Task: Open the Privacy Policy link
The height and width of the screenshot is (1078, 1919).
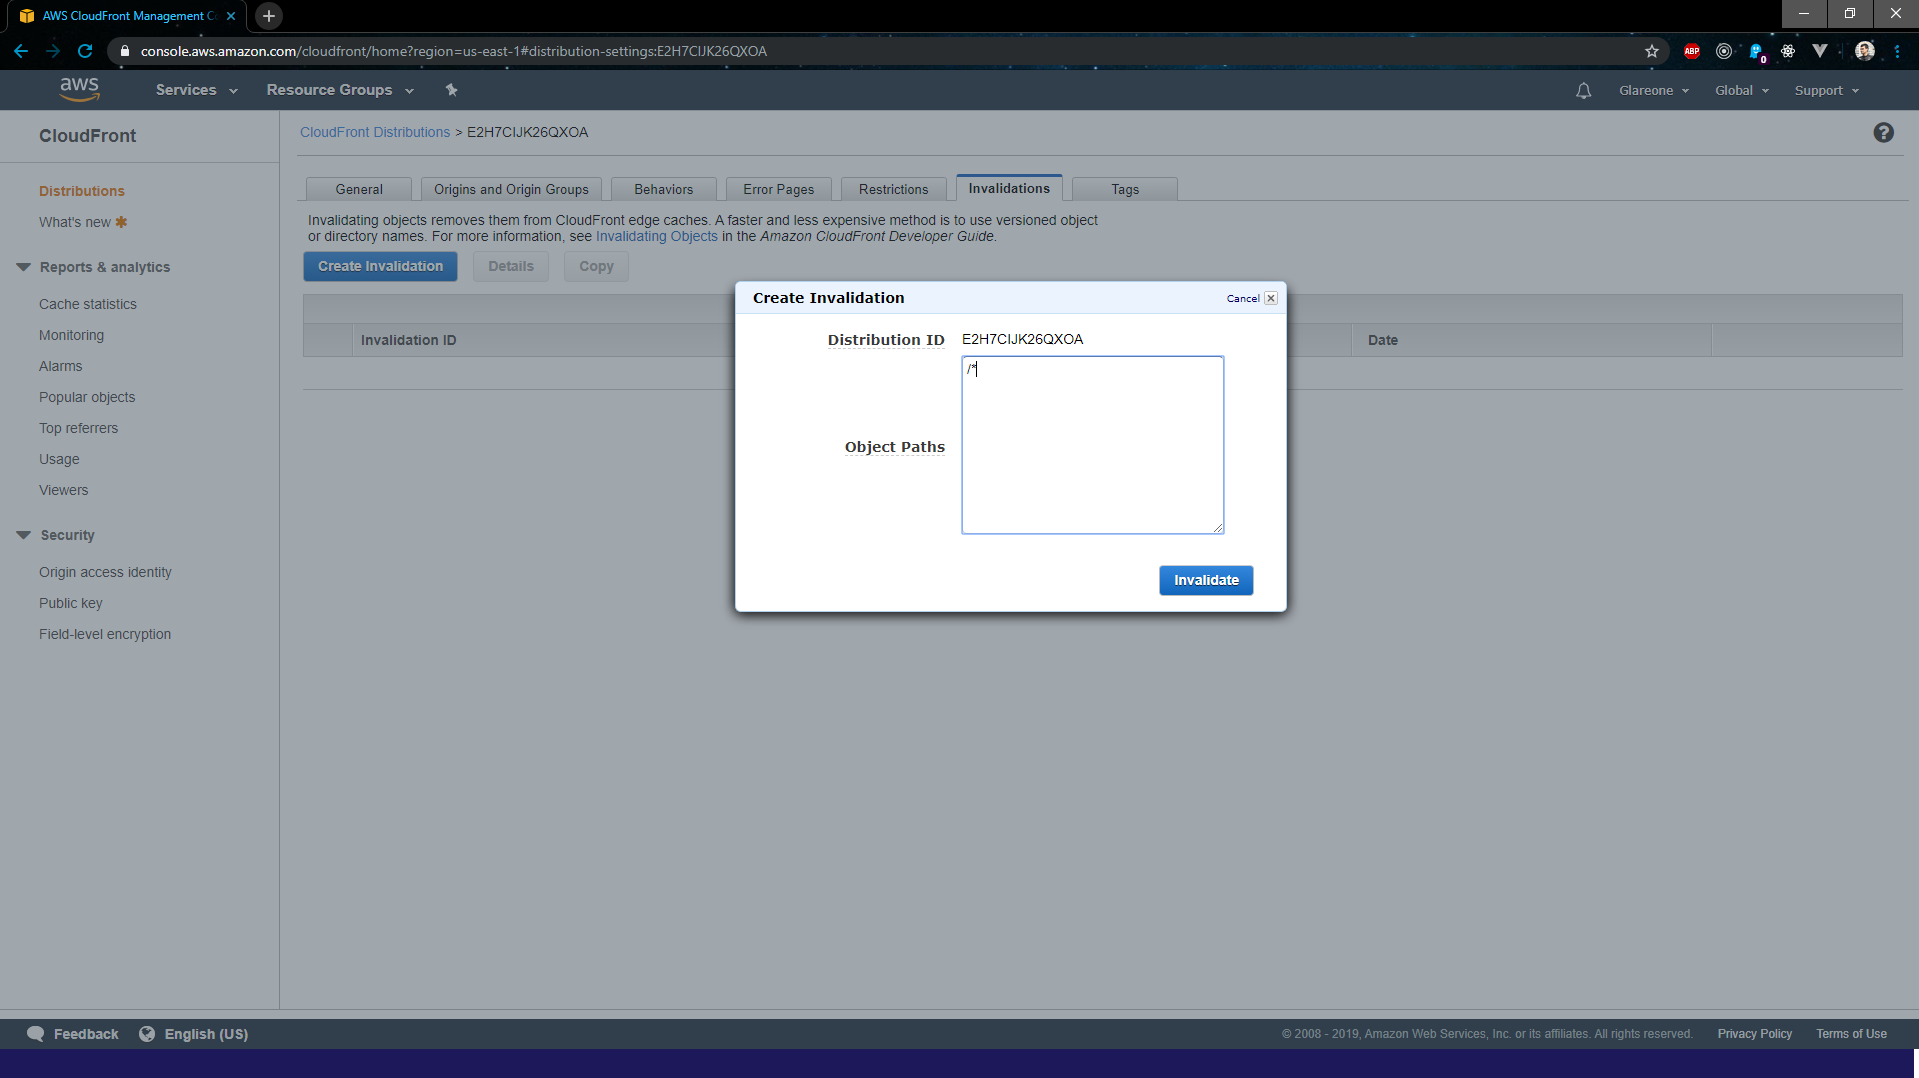Action: coord(1754,1034)
